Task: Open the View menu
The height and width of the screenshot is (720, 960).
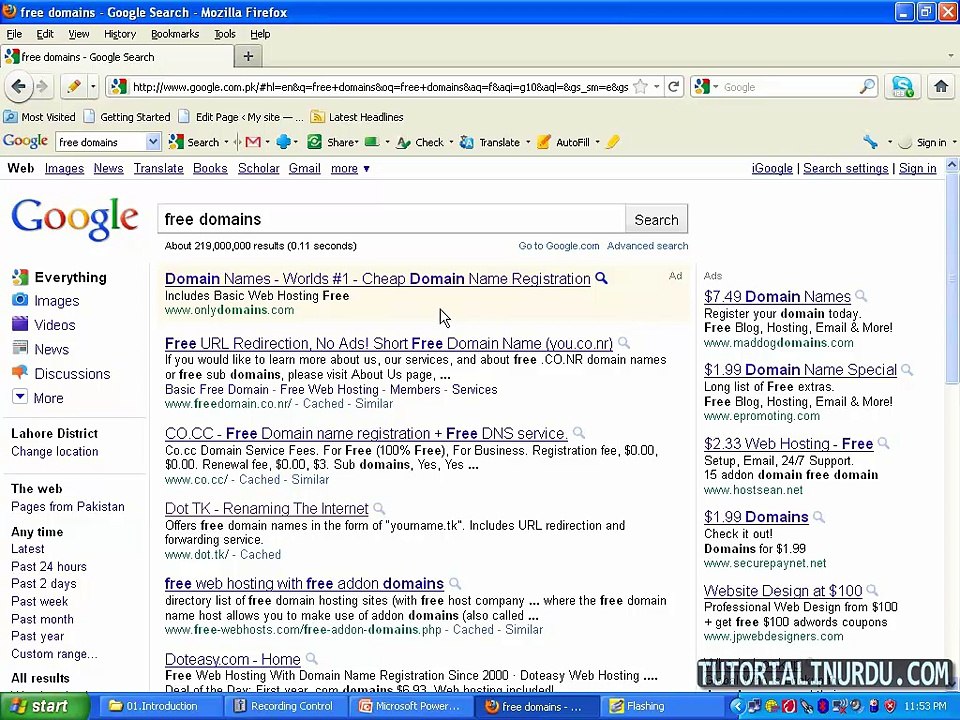Action: tap(78, 34)
